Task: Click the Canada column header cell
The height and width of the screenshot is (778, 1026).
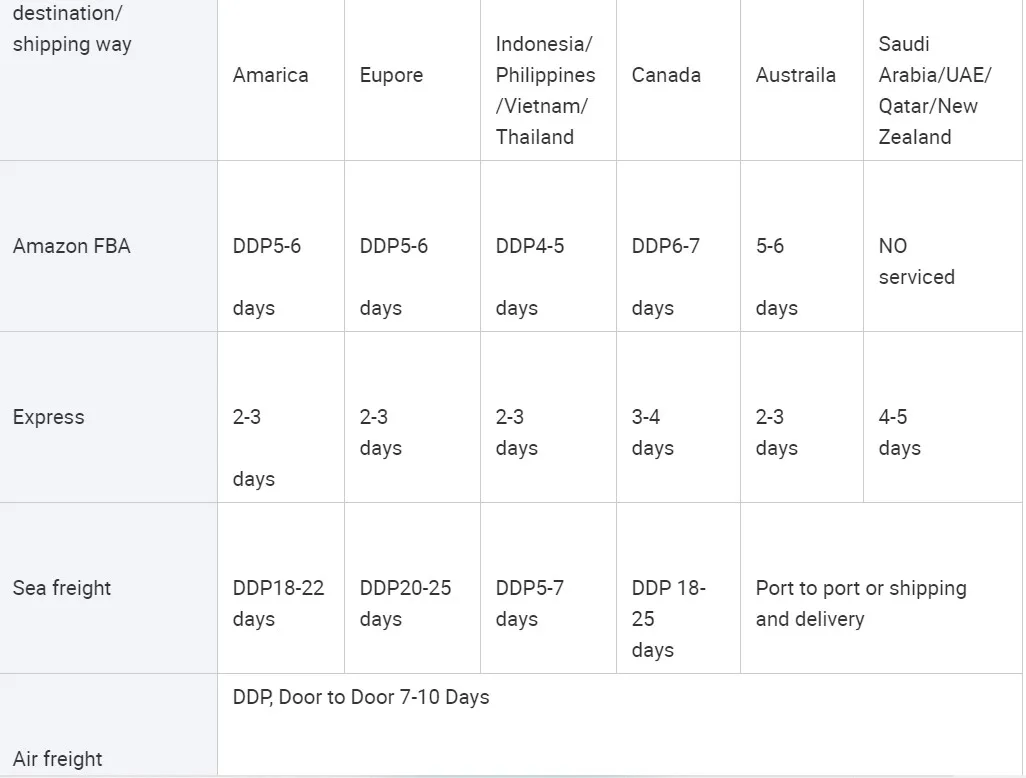Action: (678, 80)
